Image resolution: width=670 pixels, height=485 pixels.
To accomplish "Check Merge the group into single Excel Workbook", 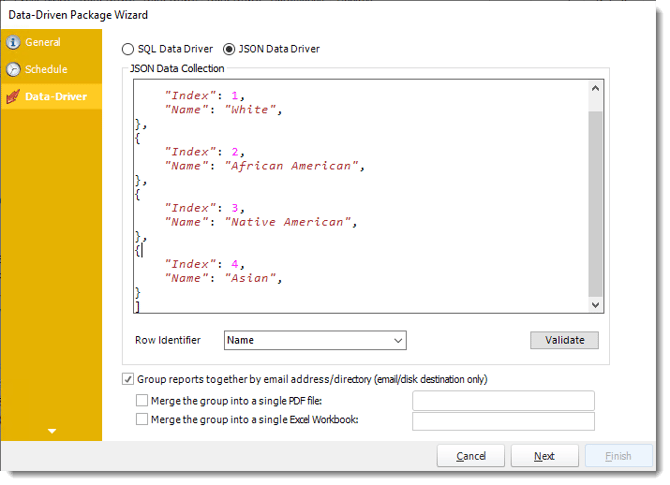I will pyautogui.click(x=141, y=419).
